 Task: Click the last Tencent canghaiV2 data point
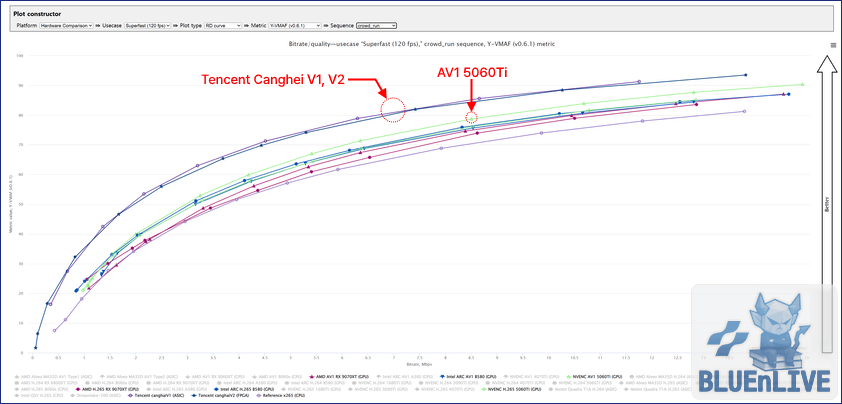click(x=745, y=75)
